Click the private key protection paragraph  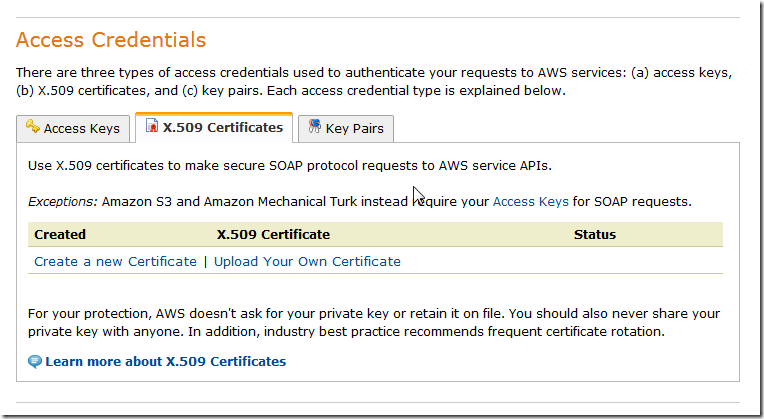click(374, 322)
